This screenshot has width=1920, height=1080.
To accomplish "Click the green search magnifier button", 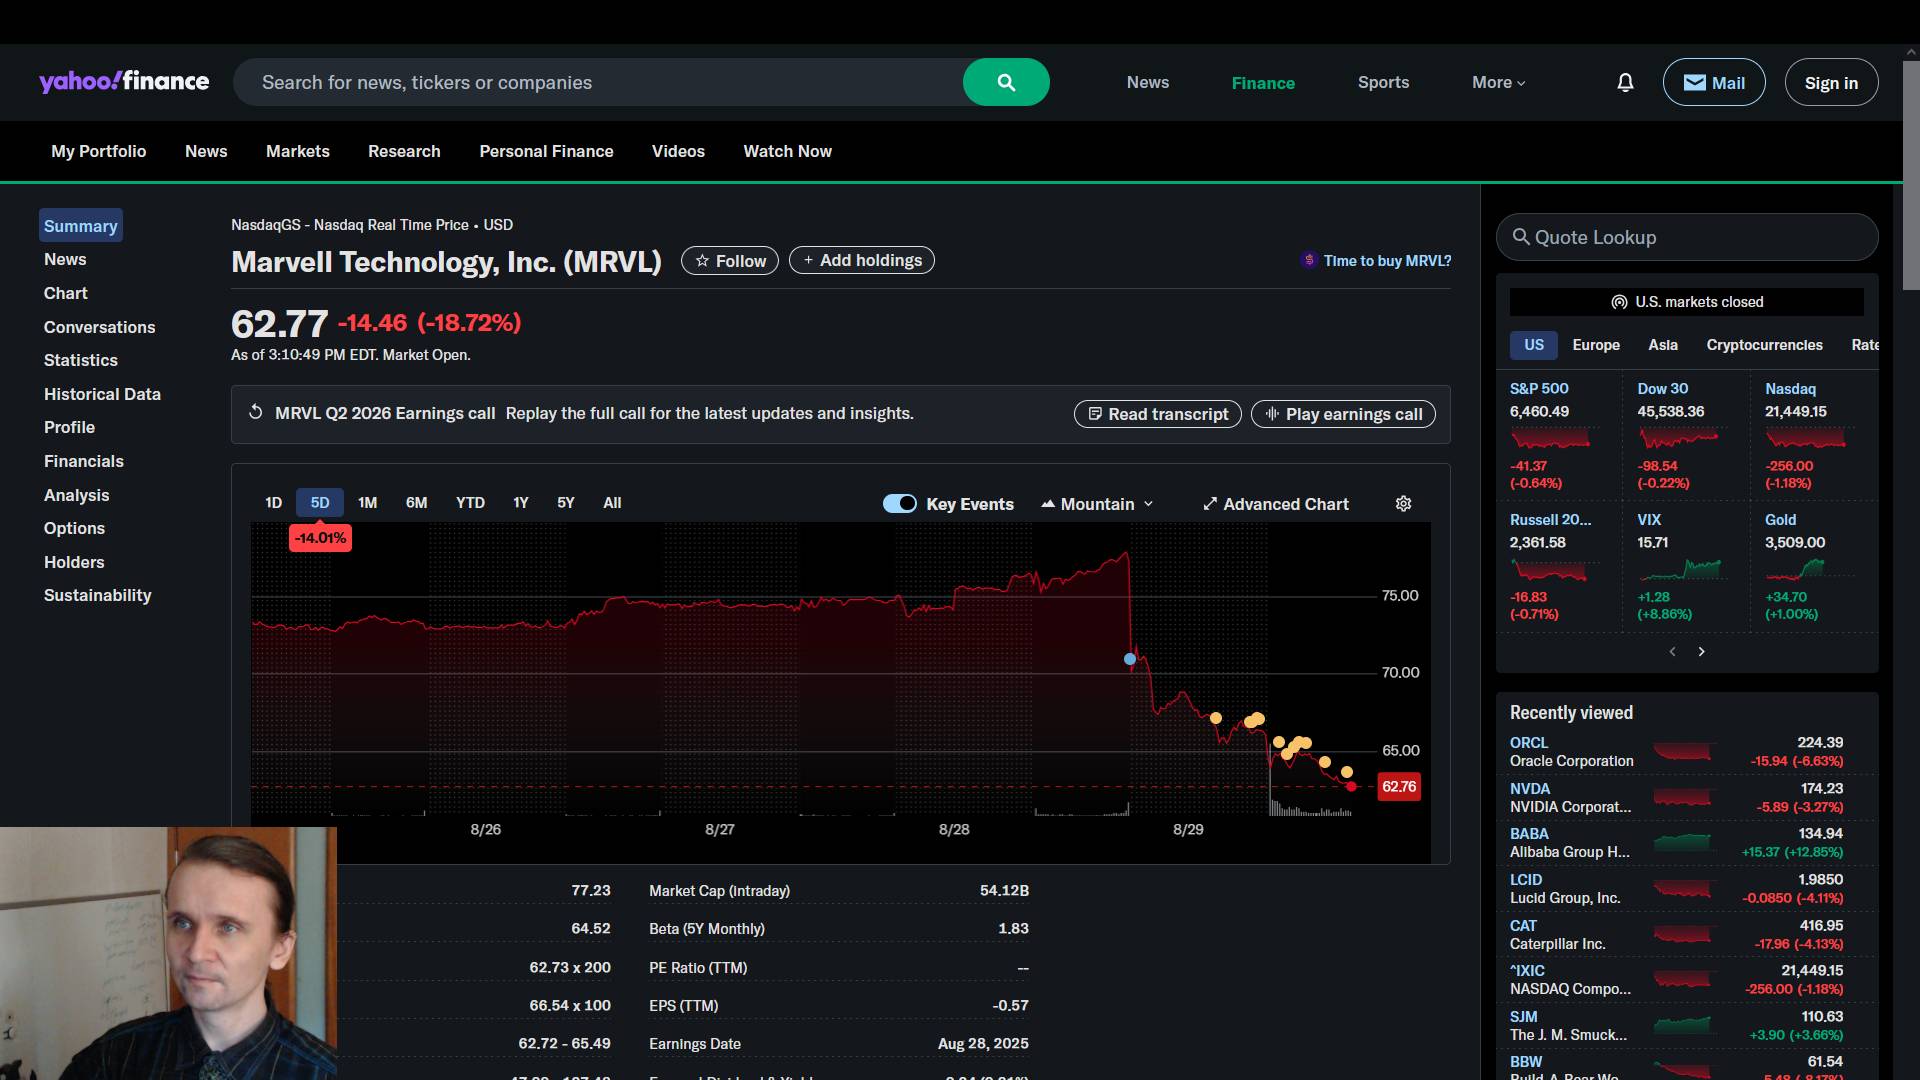I will pyautogui.click(x=1005, y=82).
